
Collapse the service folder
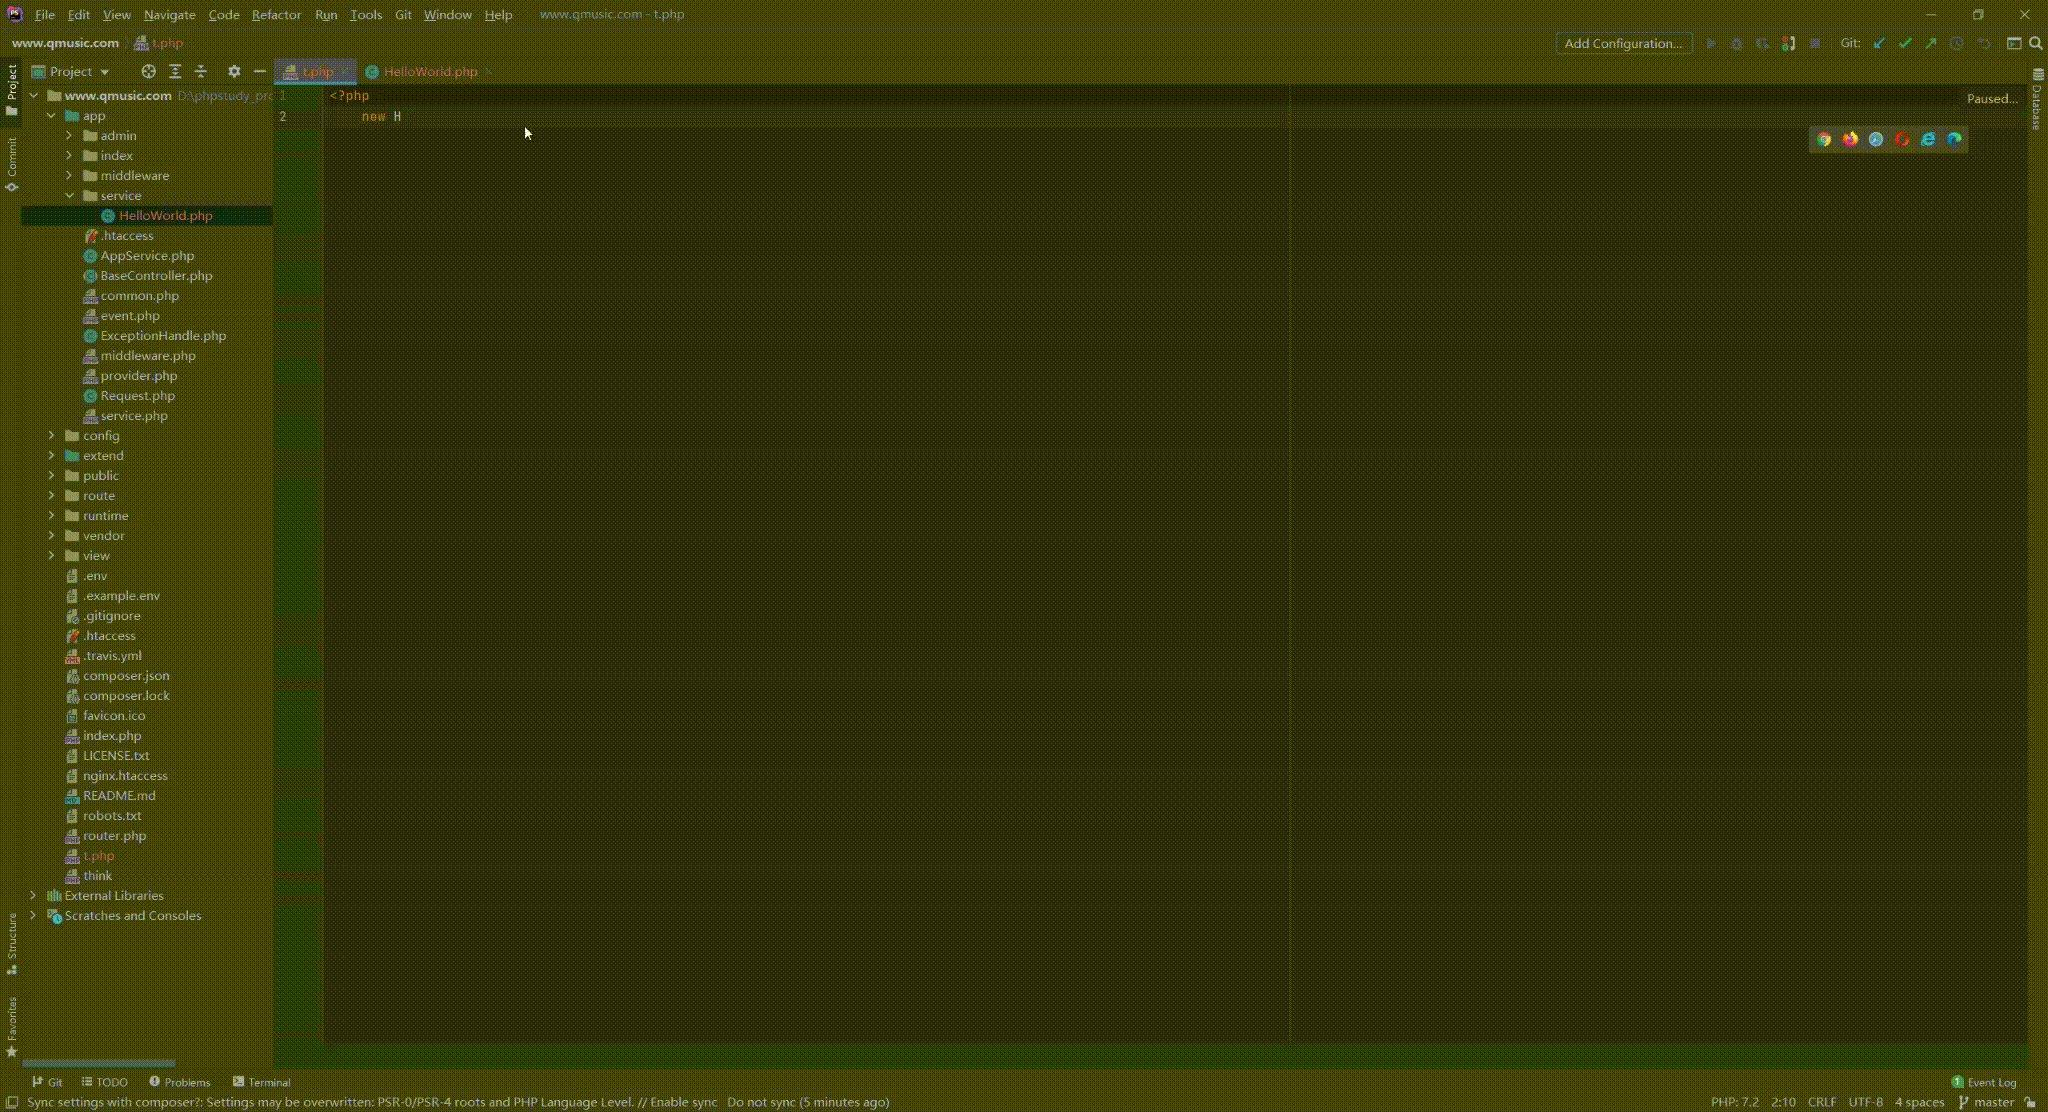[x=70, y=195]
